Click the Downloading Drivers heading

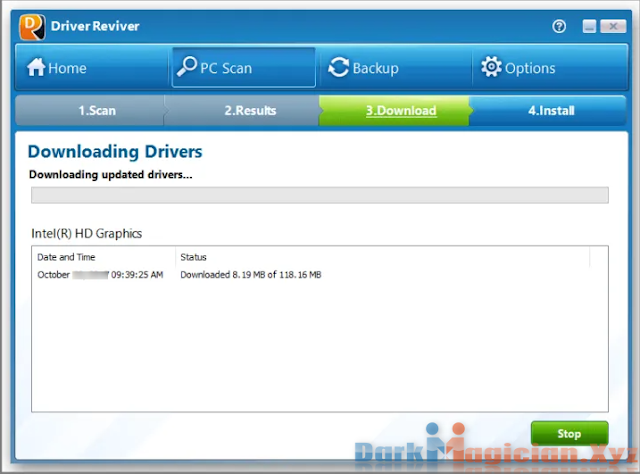click(115, 151)
